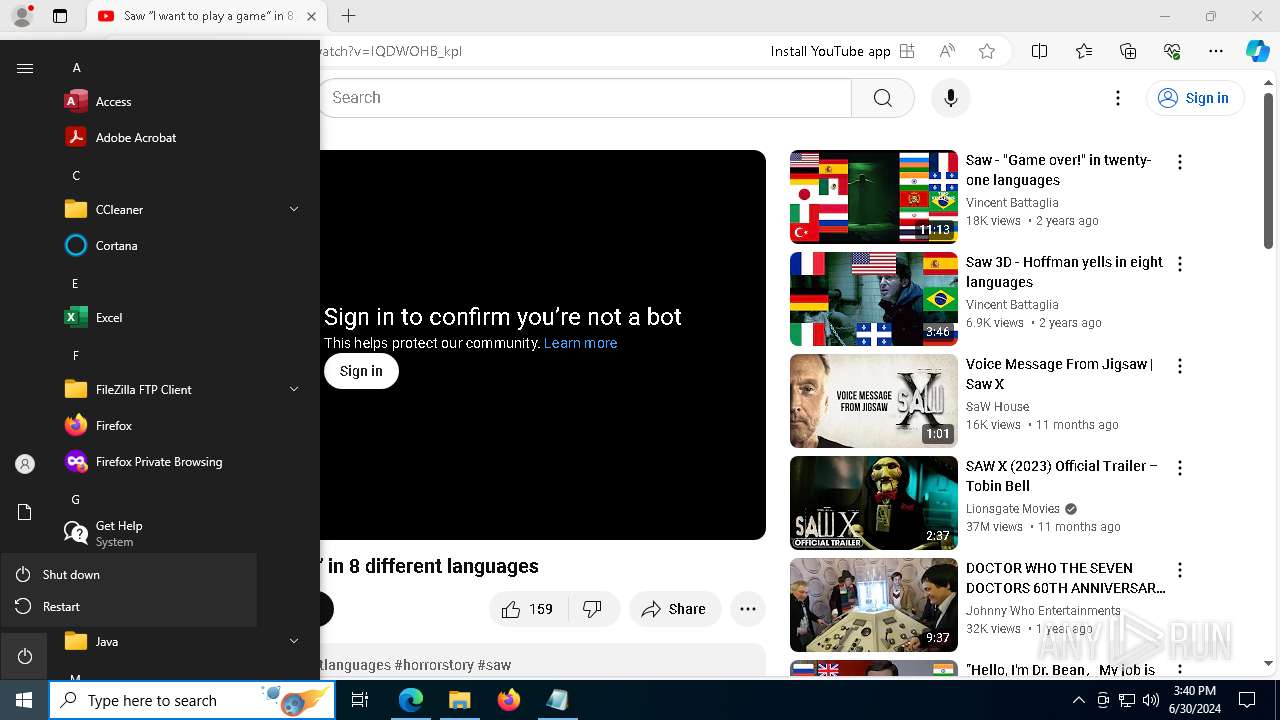Open Edge tab actions menu icon
The height and width of the screenshot is (720, 1280).
tap(60, 16)
